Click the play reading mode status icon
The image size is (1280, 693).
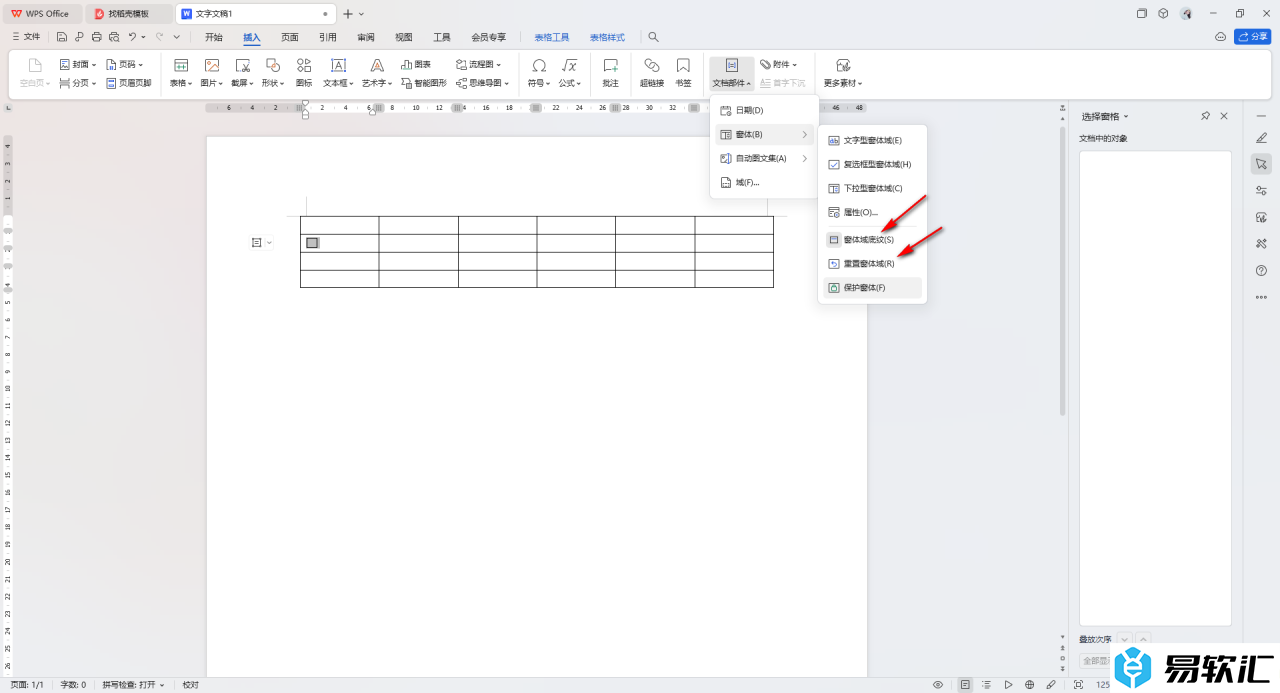pos(1008,685)
